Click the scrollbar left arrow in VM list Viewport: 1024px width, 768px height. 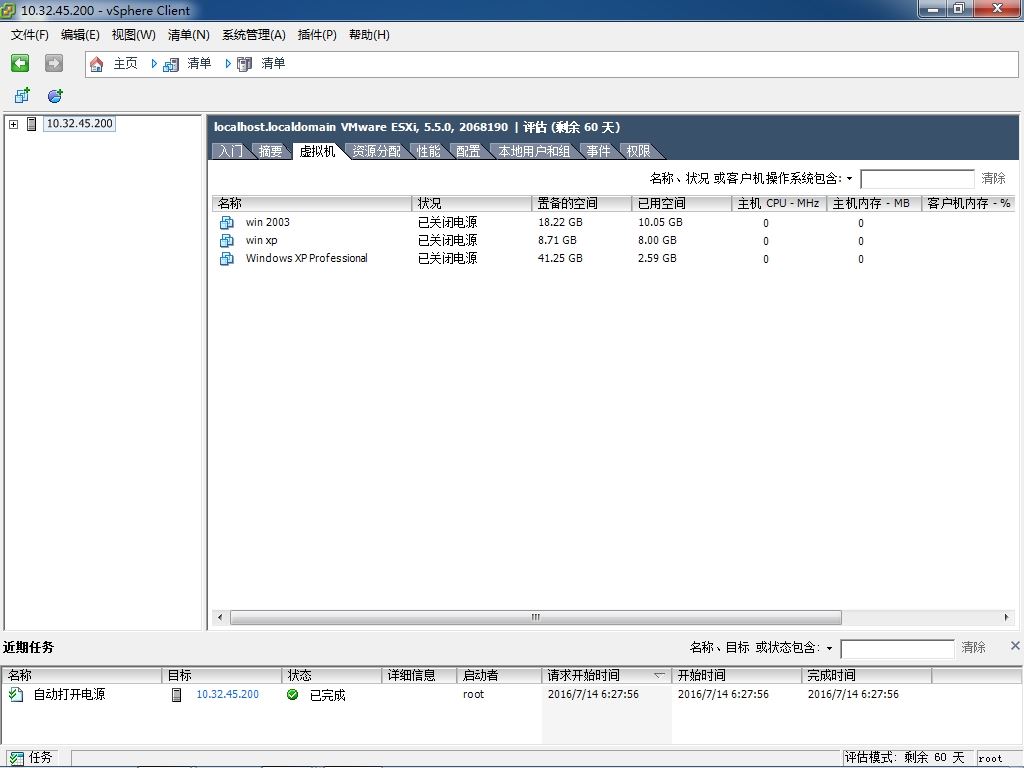tap(220, 617)
